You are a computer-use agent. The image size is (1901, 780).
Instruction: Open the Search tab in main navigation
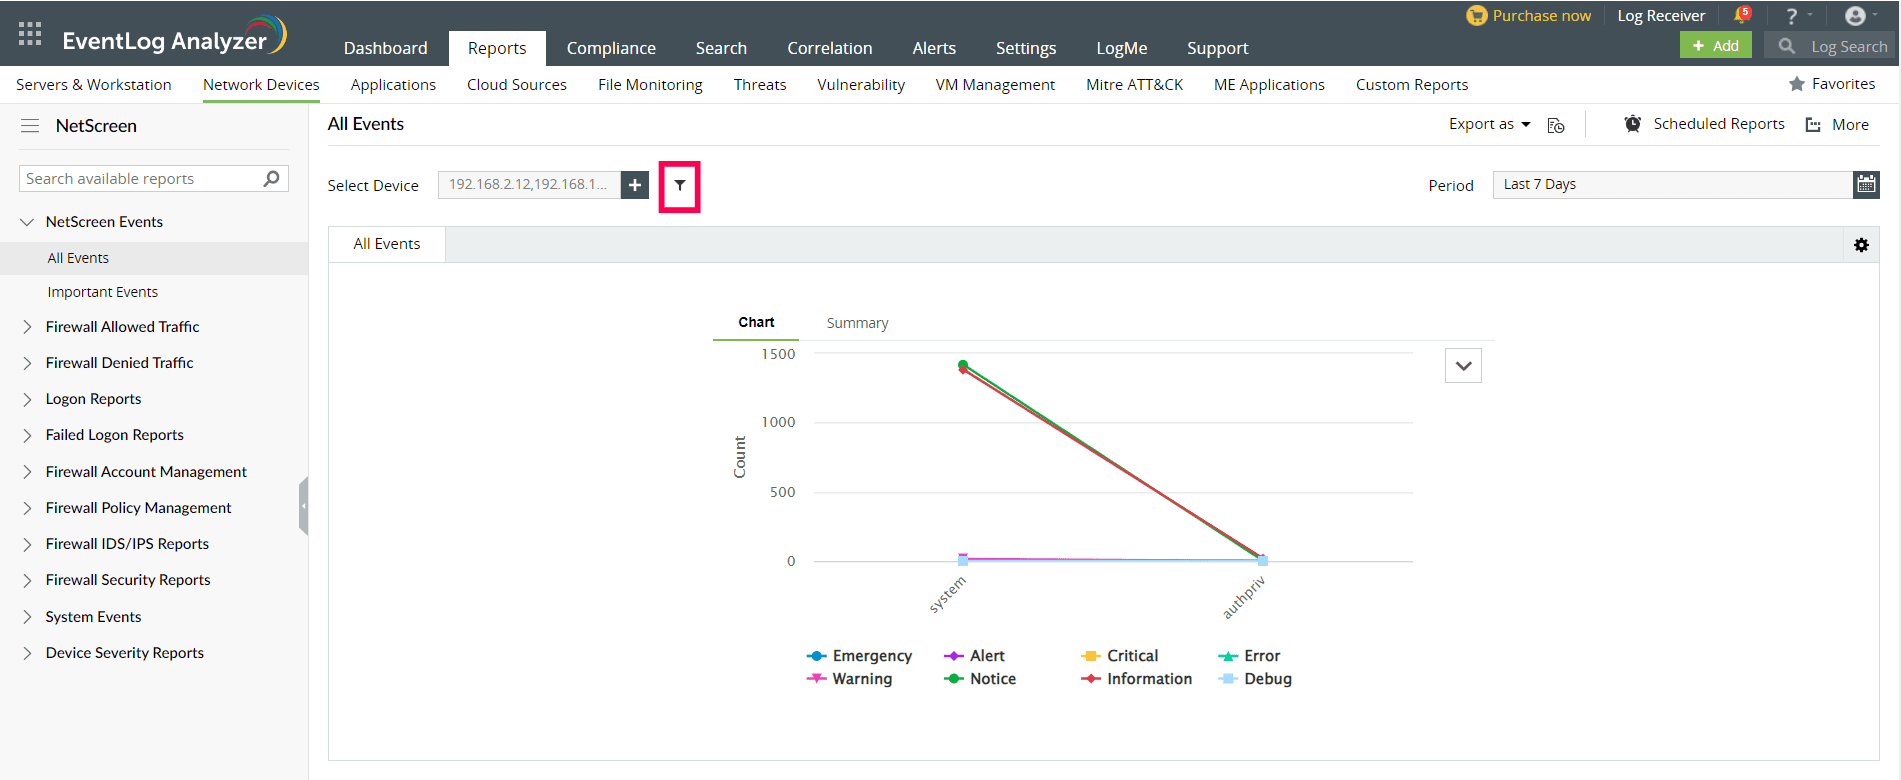tap(721, 48)
